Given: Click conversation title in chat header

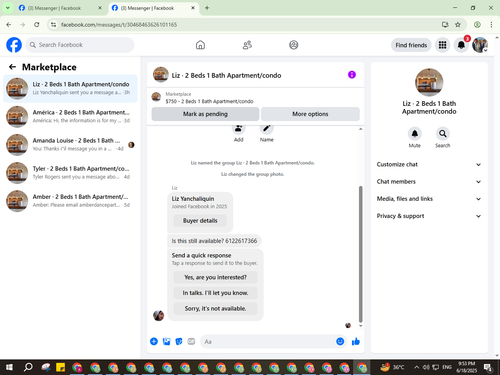Looking at the screenshot, I should 226,75.
